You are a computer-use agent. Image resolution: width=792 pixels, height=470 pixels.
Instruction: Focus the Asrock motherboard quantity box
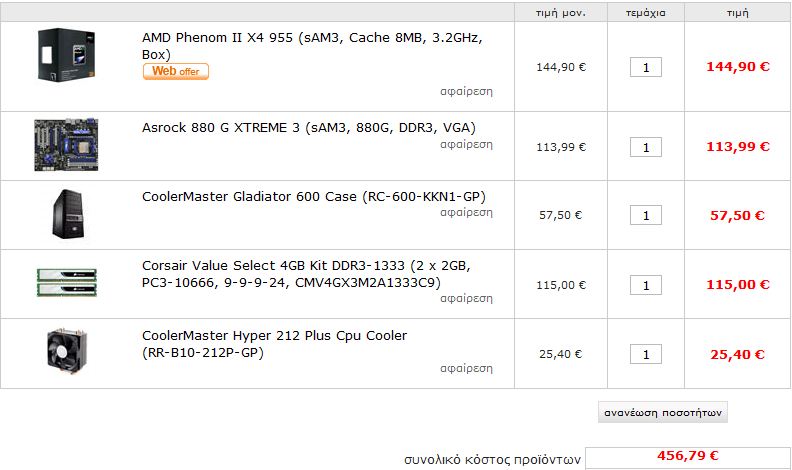[646, 147]
